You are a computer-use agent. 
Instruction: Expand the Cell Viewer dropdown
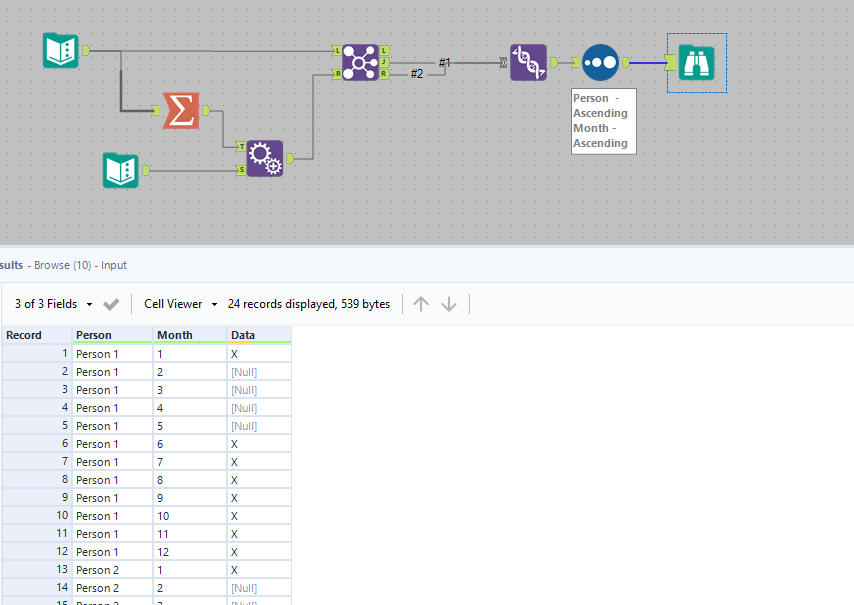[180, 304]
